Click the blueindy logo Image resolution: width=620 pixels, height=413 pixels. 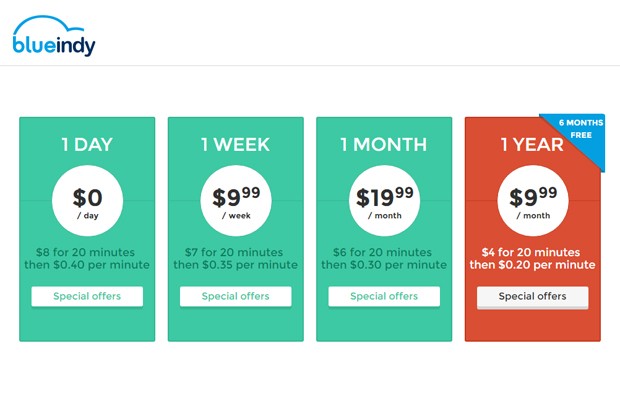54,36
